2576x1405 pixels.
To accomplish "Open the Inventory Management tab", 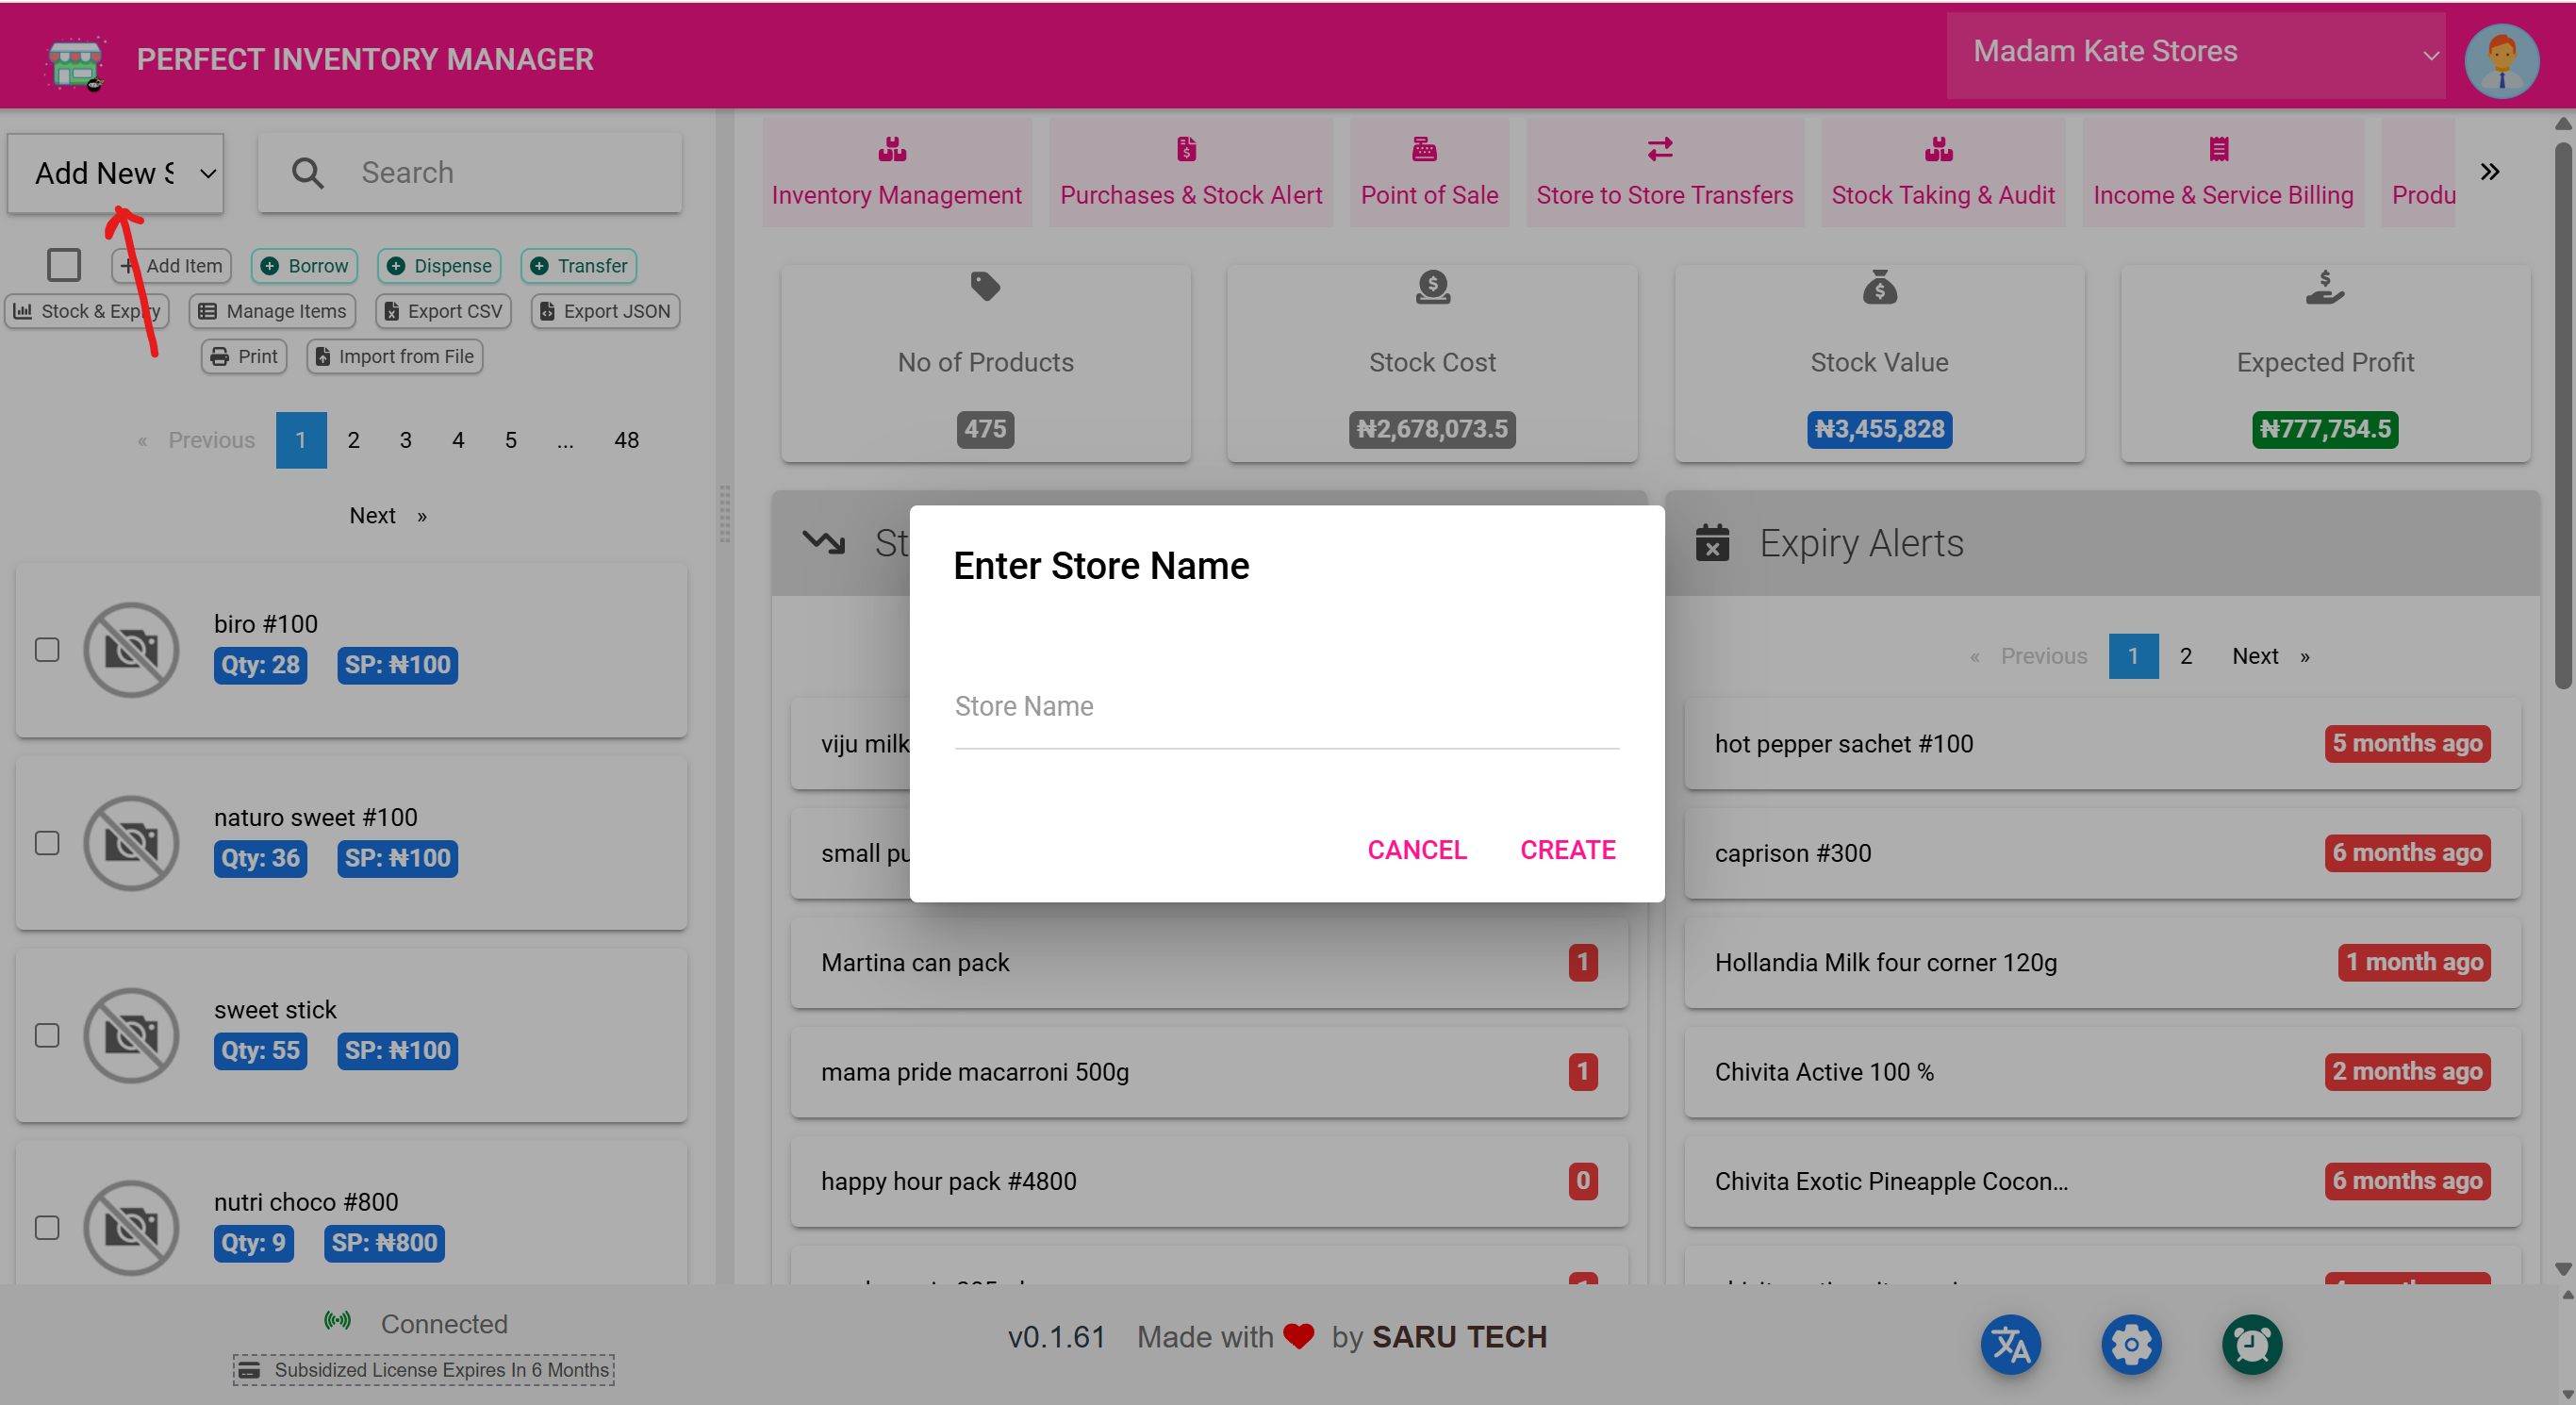I will coord(896,172).
